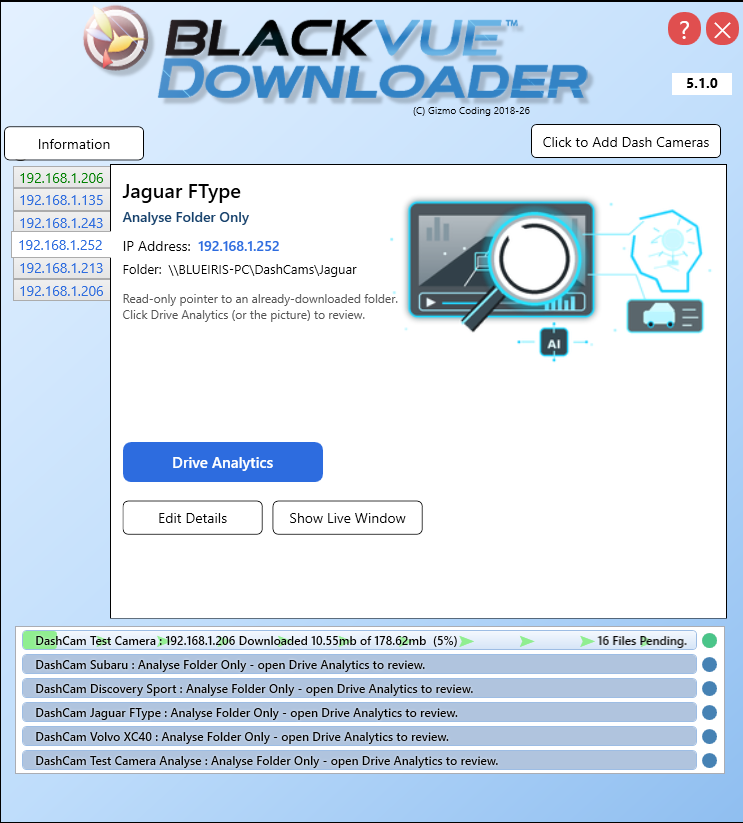Open Drive Analytics
This screenshot has width=743, height=823.
click(x=223, y=462)
